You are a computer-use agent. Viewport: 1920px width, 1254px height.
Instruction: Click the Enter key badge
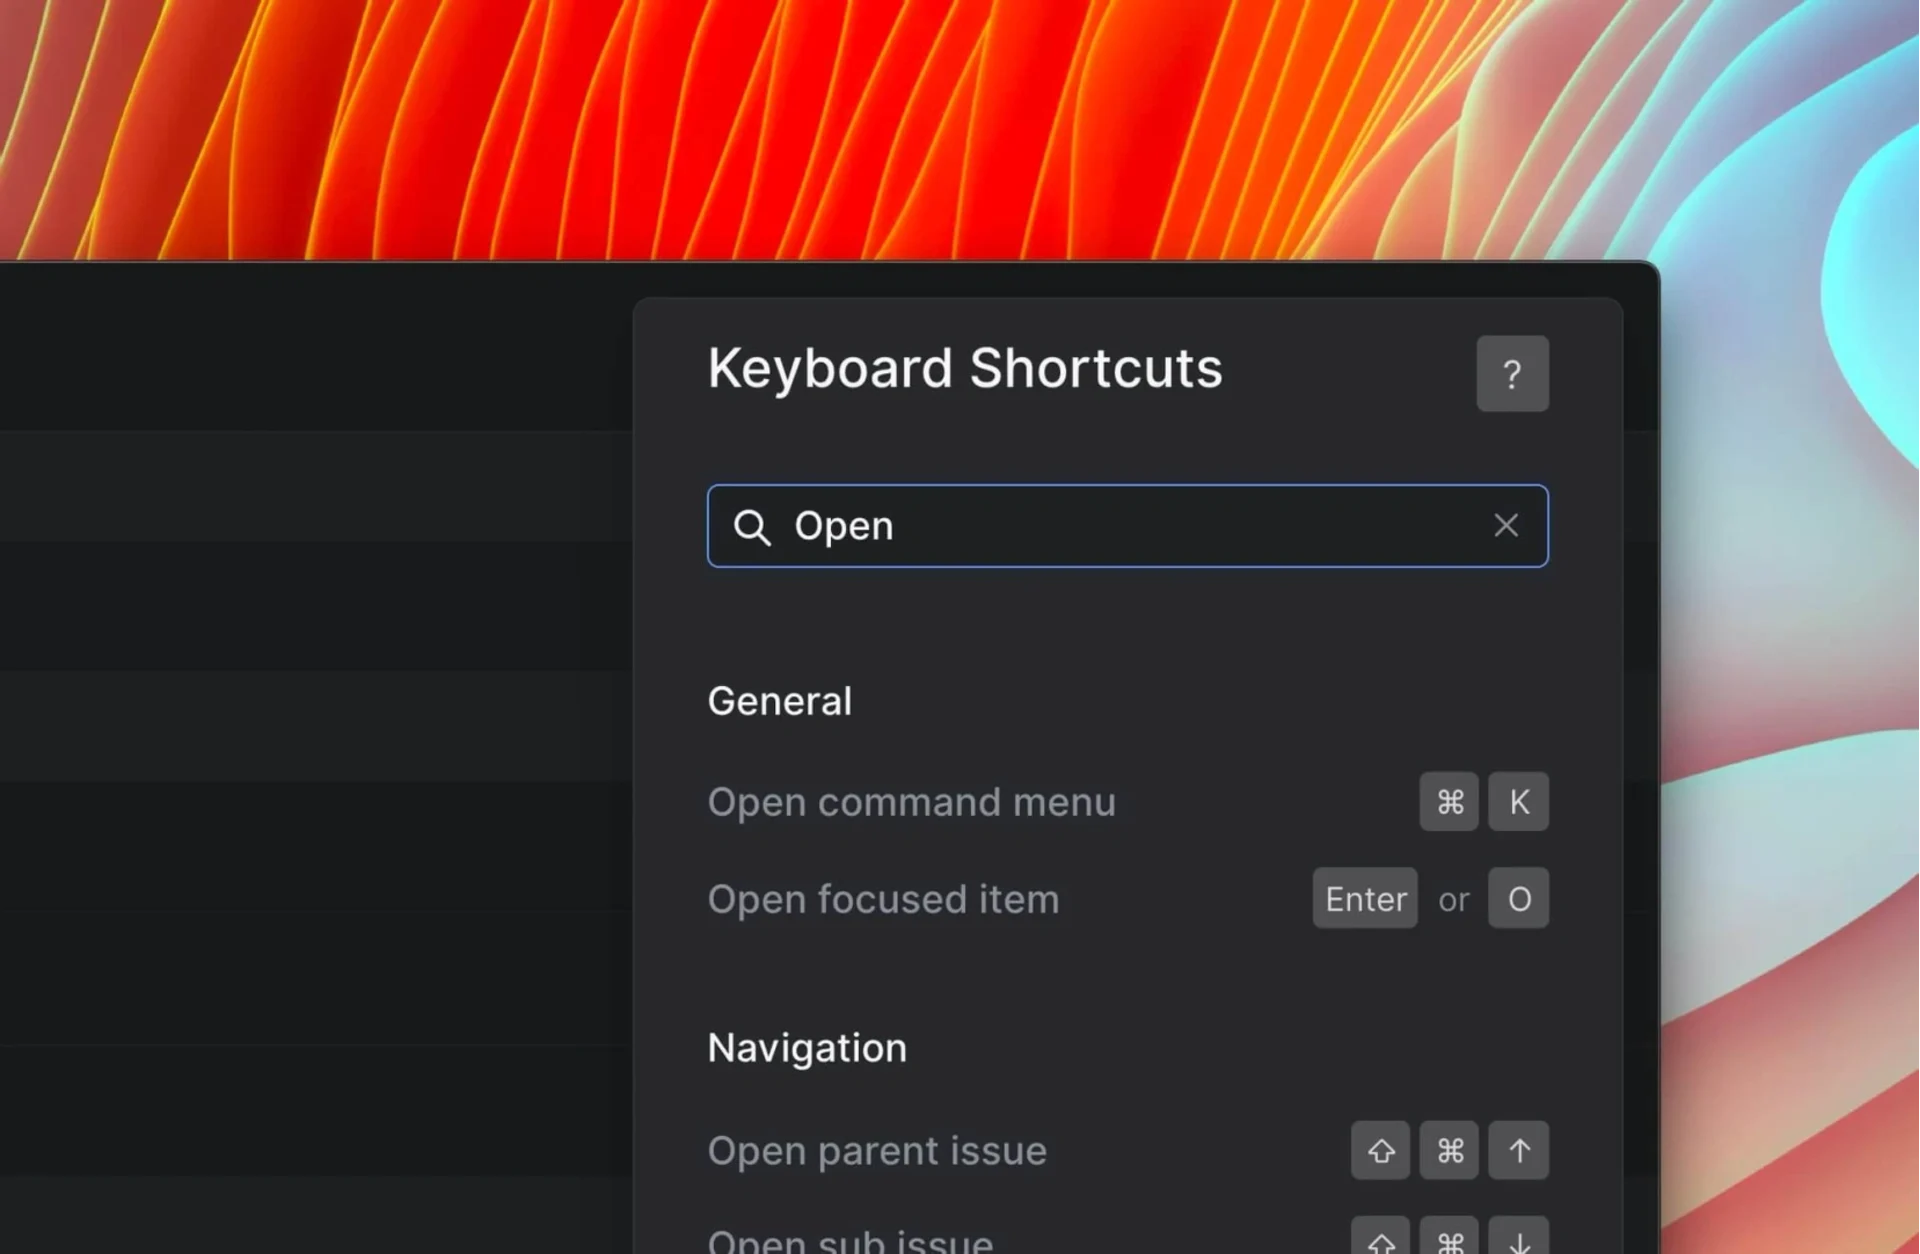tap(1364, 898)
